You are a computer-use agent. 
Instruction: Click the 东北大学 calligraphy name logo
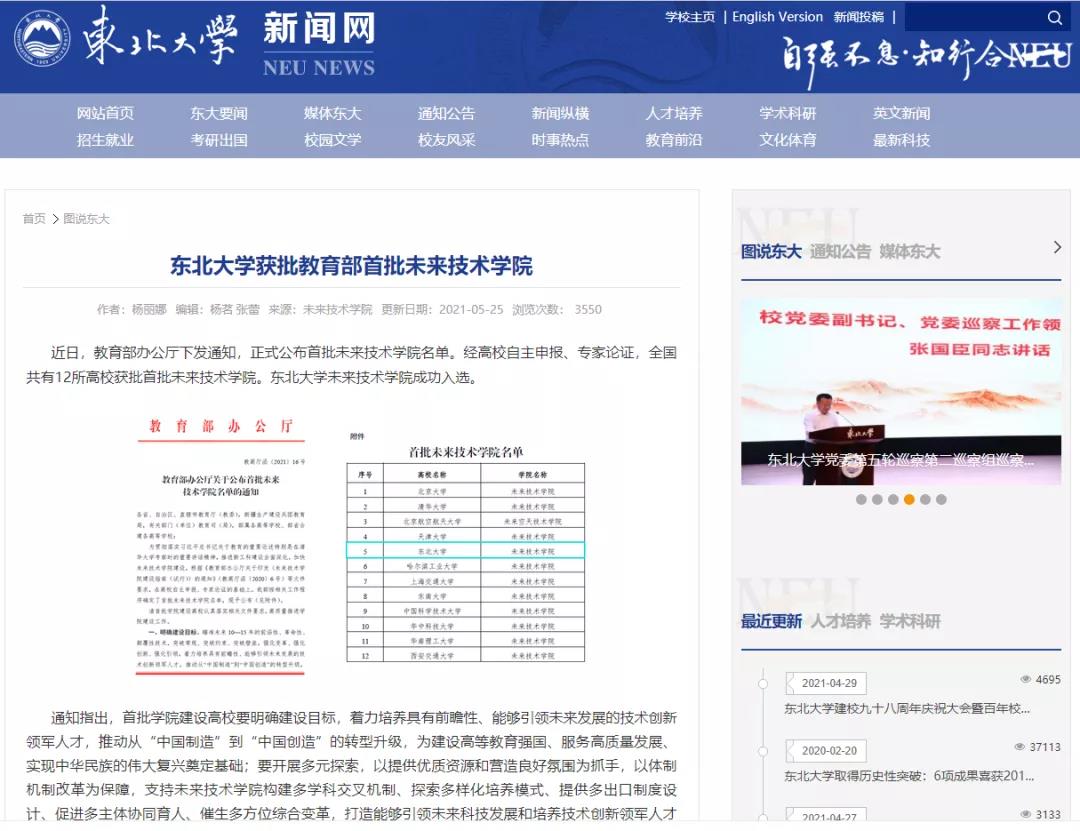[160, 37]
